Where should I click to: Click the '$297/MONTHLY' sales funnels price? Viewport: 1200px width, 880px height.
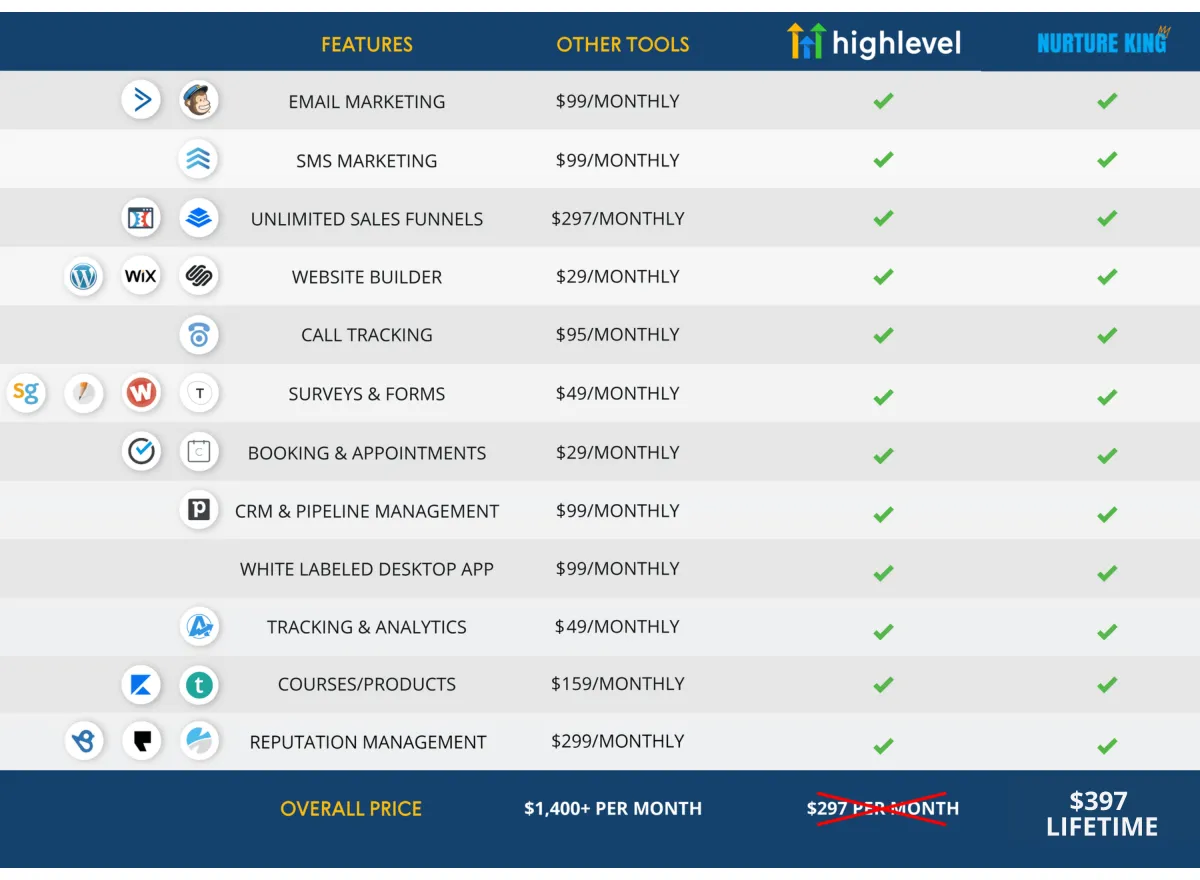coord(618,218)
